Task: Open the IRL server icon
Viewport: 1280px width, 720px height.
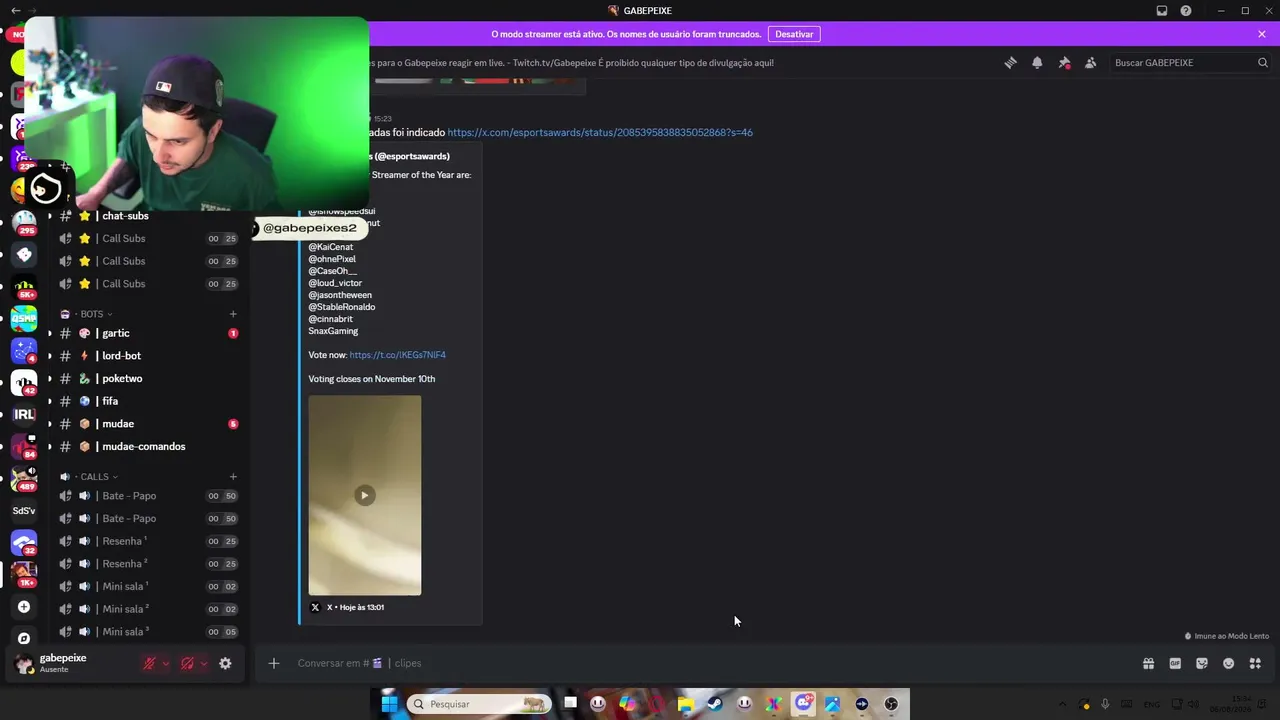Action: tap(24, 414)
